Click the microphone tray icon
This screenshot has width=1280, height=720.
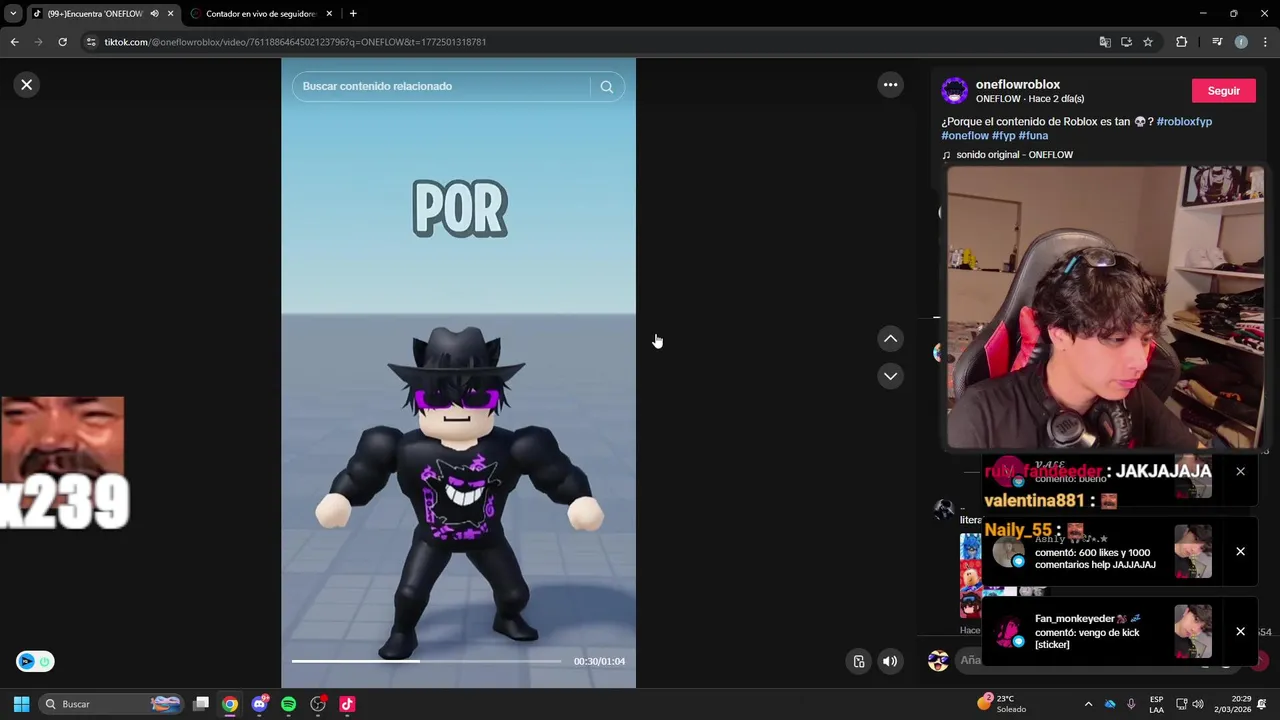coord(1131,704)
